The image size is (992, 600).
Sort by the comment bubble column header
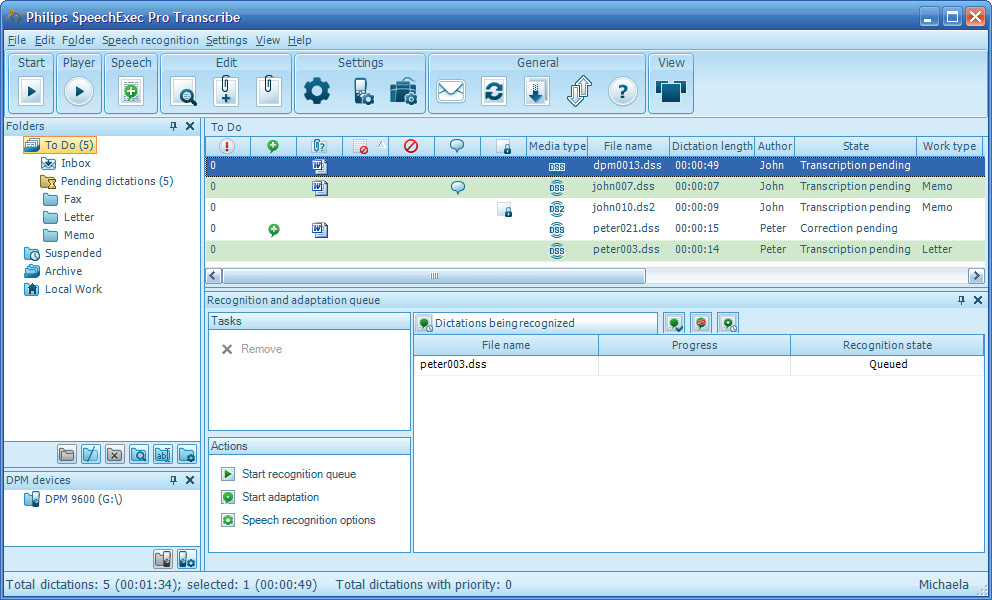click(x=457, y=146)
